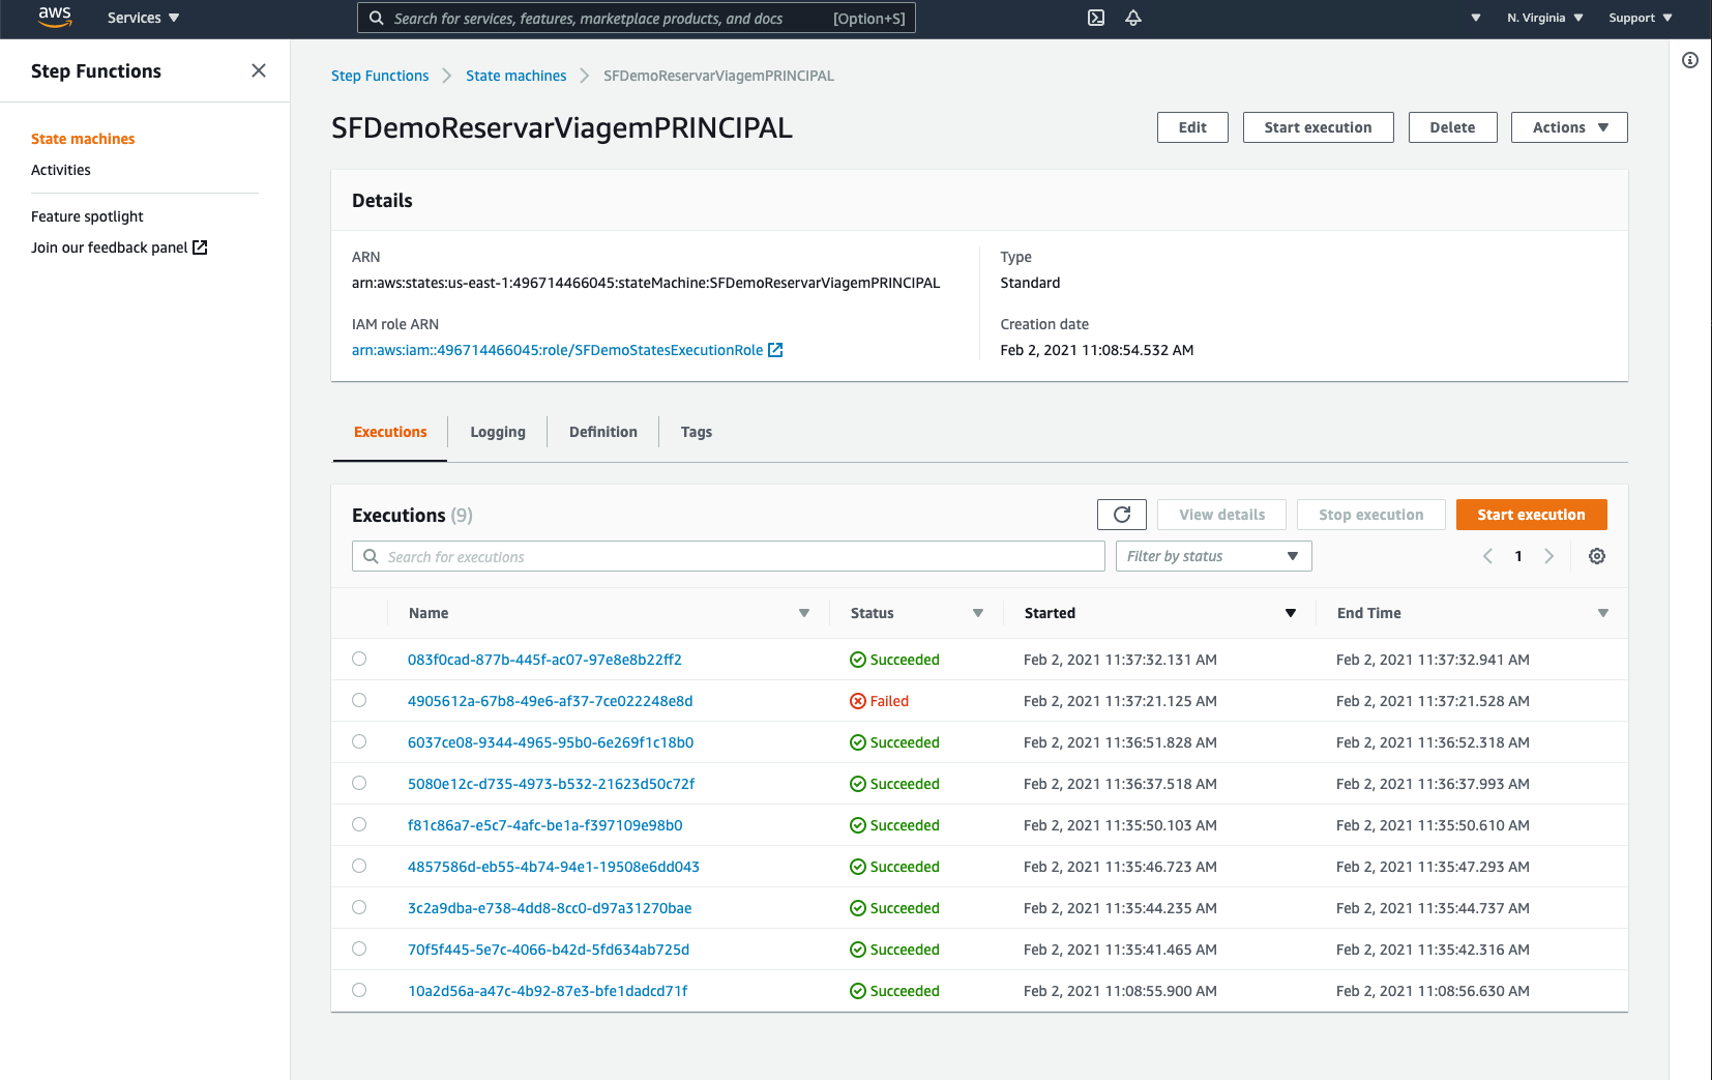1712x1080 pixels.
Task: Select radio for execution 10a2d56a
Action: 359,990
